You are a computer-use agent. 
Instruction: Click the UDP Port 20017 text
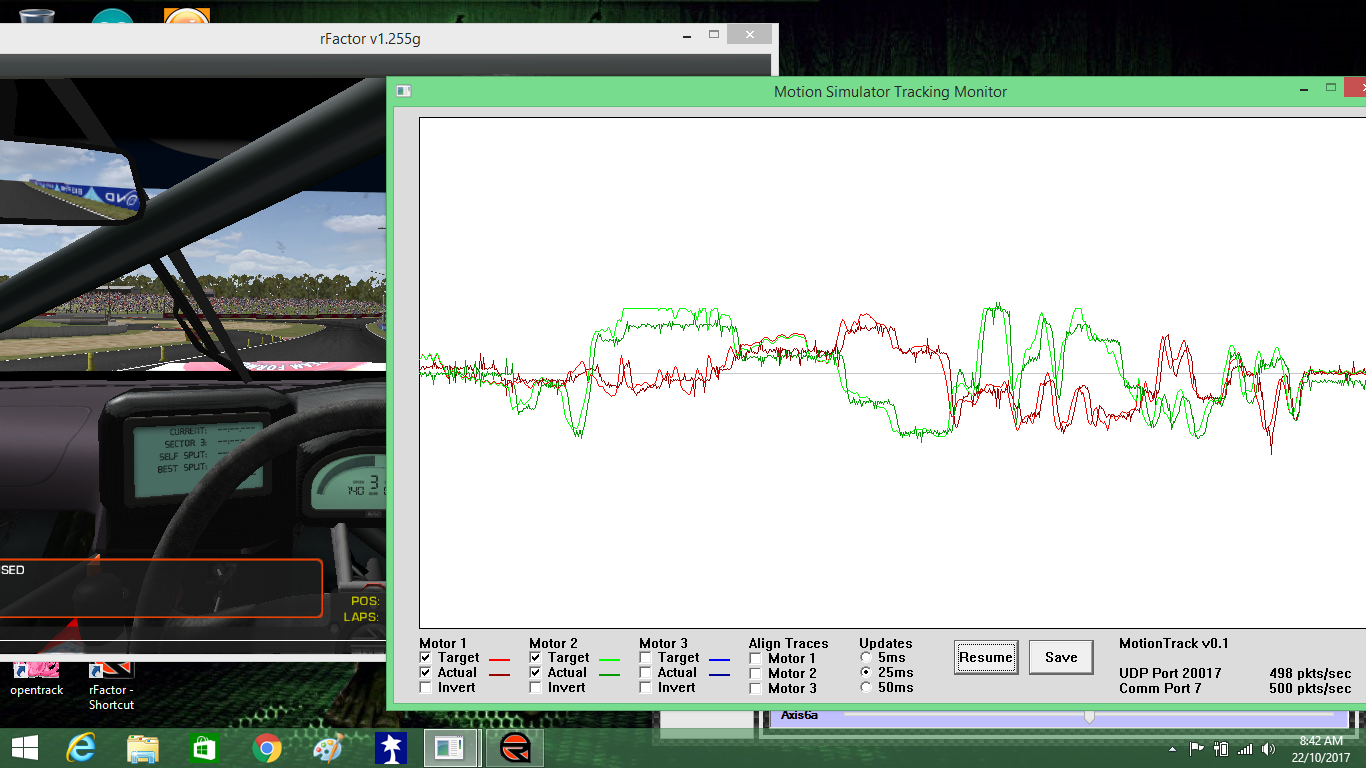click(x=1170, y=673)
